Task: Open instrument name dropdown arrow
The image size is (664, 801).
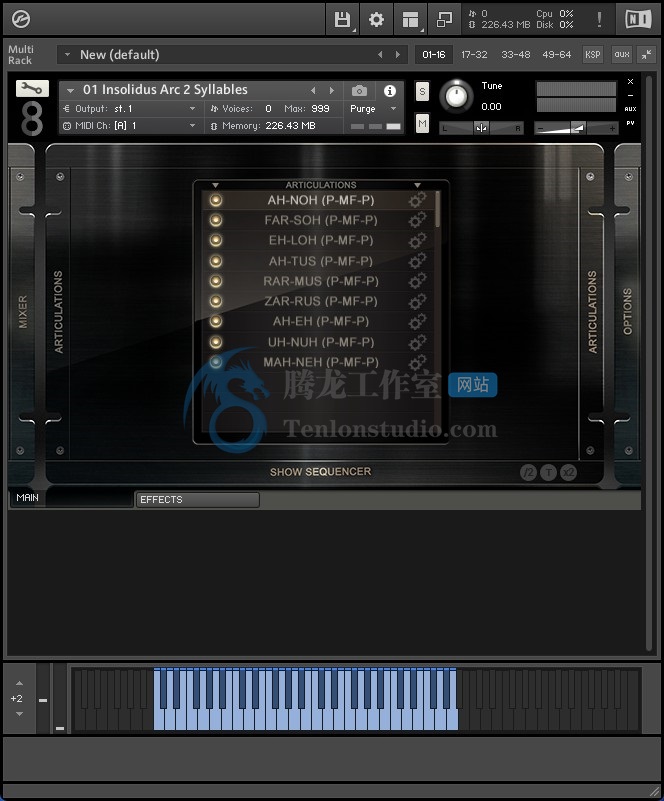Action: pyautogui.click(x=70, y=90)
